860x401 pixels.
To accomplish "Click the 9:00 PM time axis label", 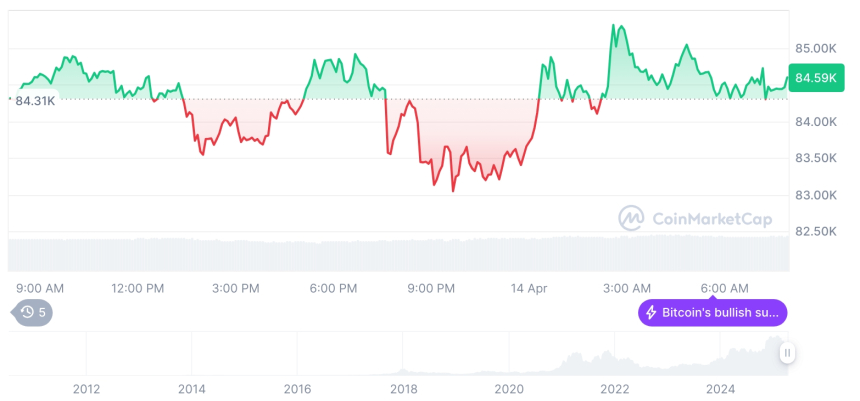I will (x=431, y=288).
